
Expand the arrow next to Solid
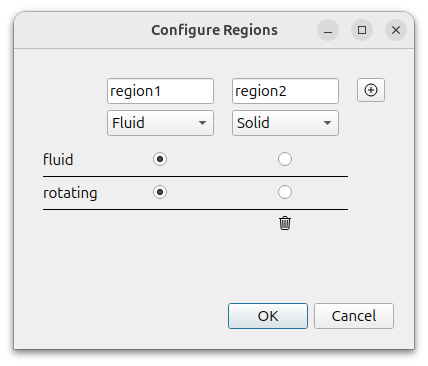(327, 123)
